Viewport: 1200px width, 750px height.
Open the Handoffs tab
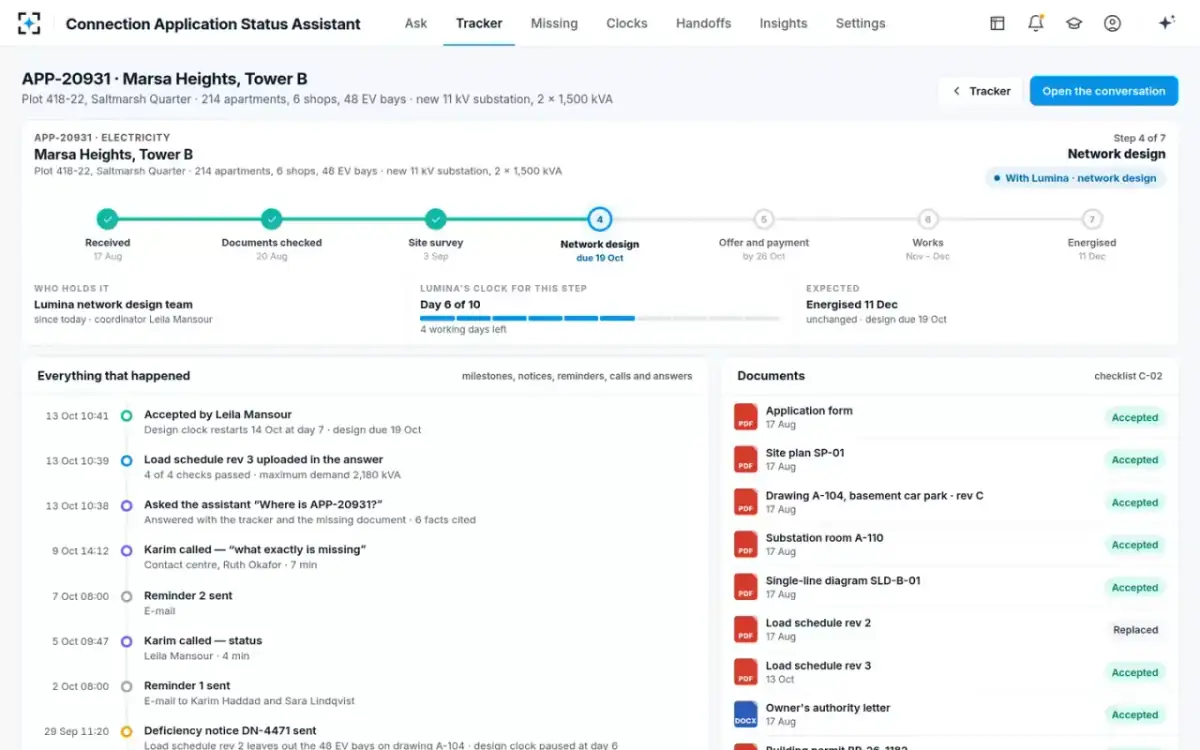[703, 23]
